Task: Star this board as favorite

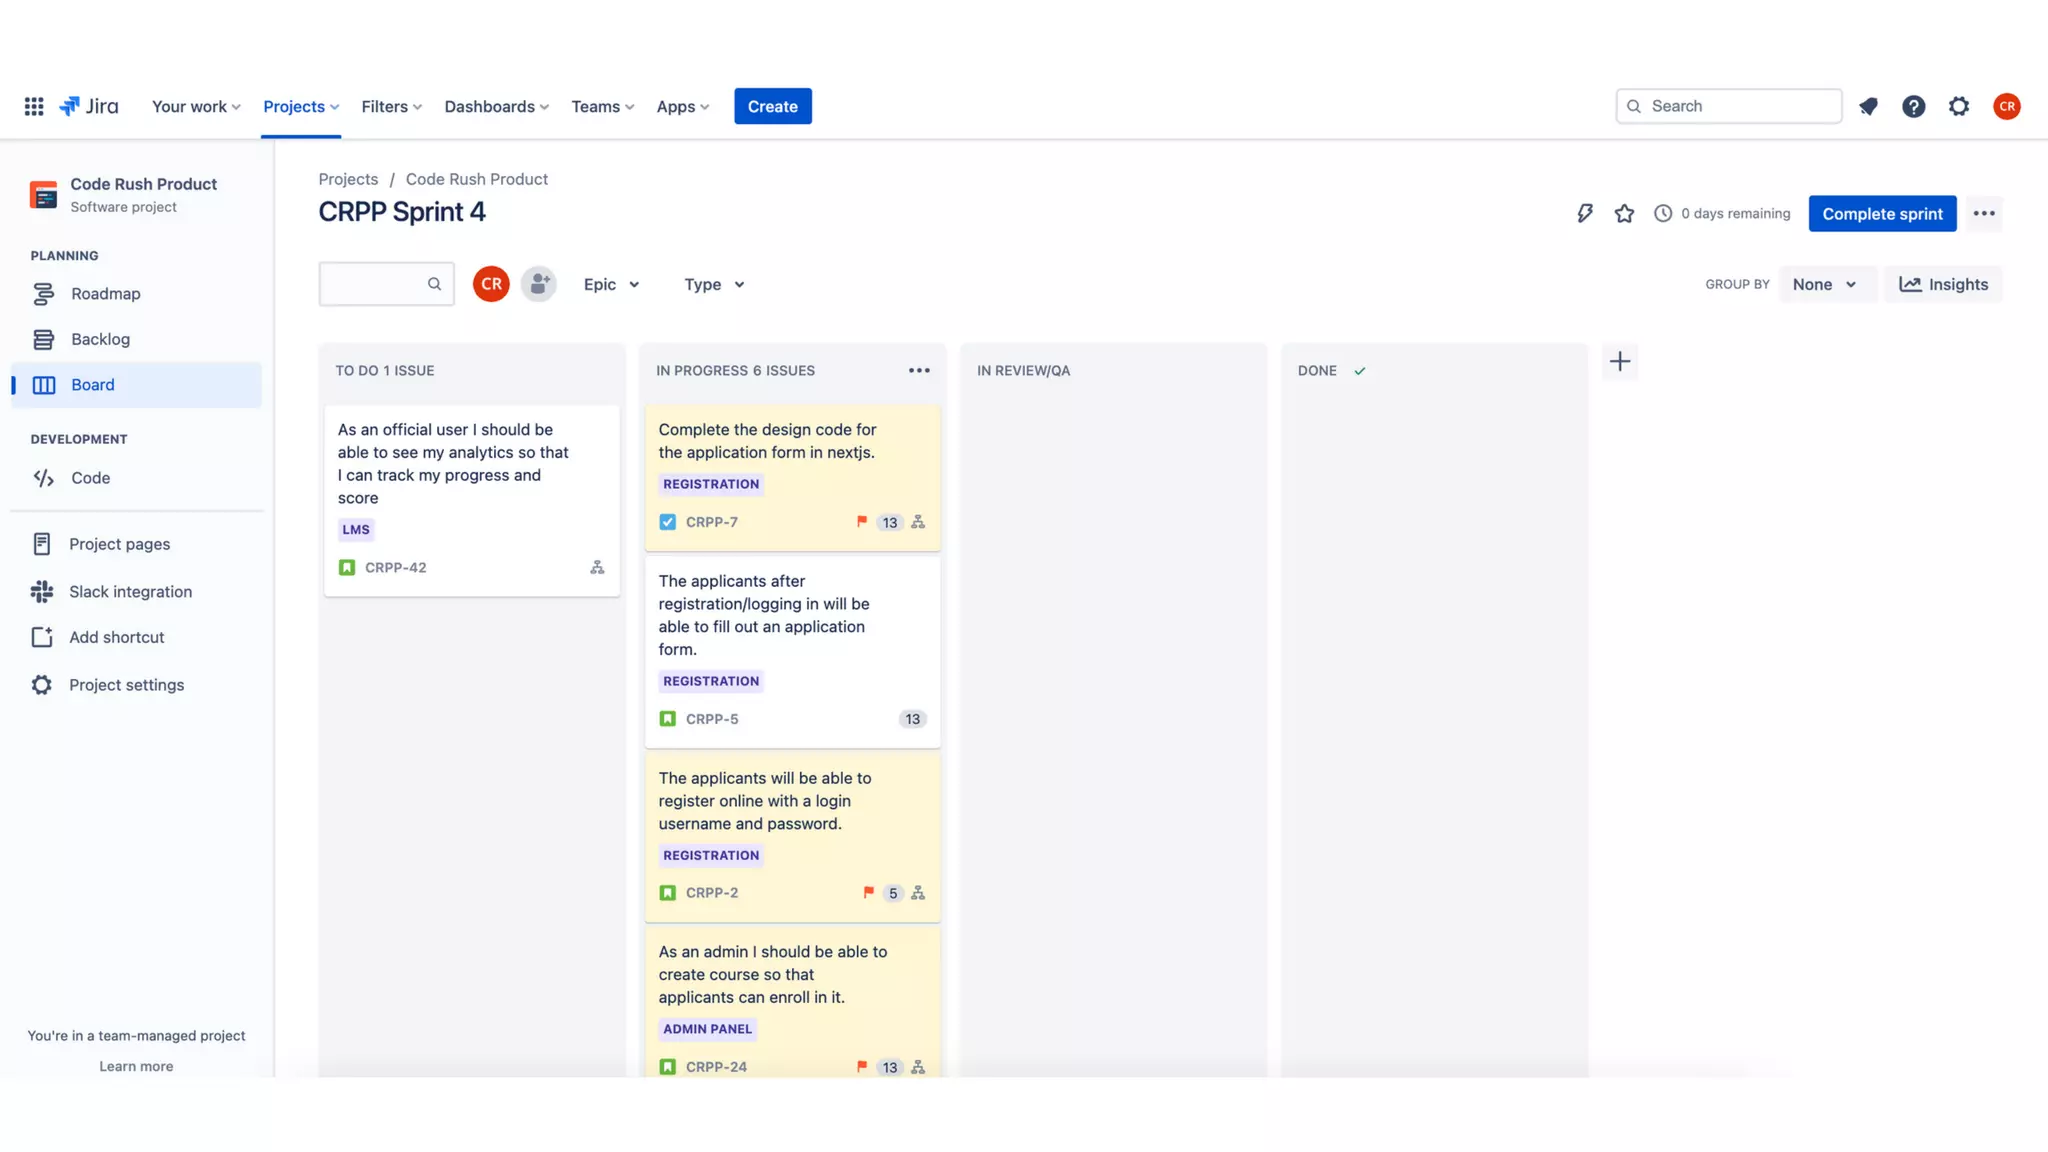Action: pyautogui.click(x=1624, y=213)
